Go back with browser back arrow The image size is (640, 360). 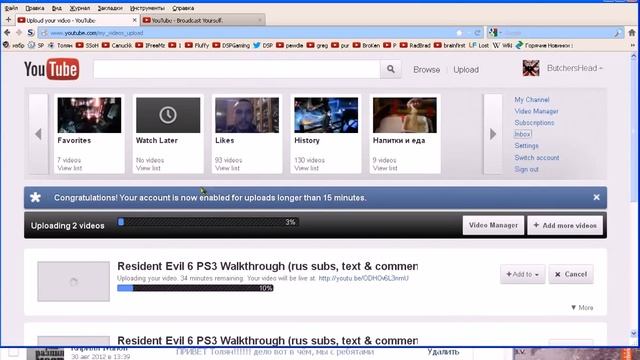7,32
